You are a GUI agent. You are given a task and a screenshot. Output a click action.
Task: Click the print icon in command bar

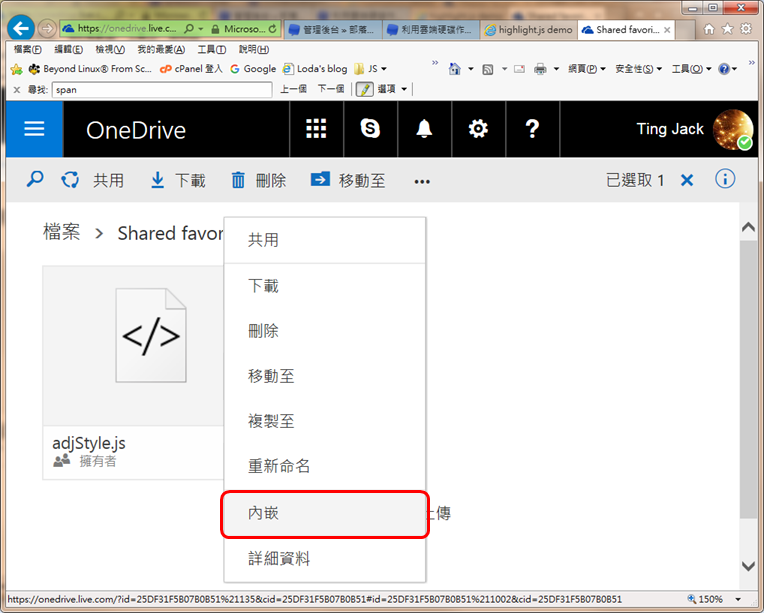coord(540,69)
